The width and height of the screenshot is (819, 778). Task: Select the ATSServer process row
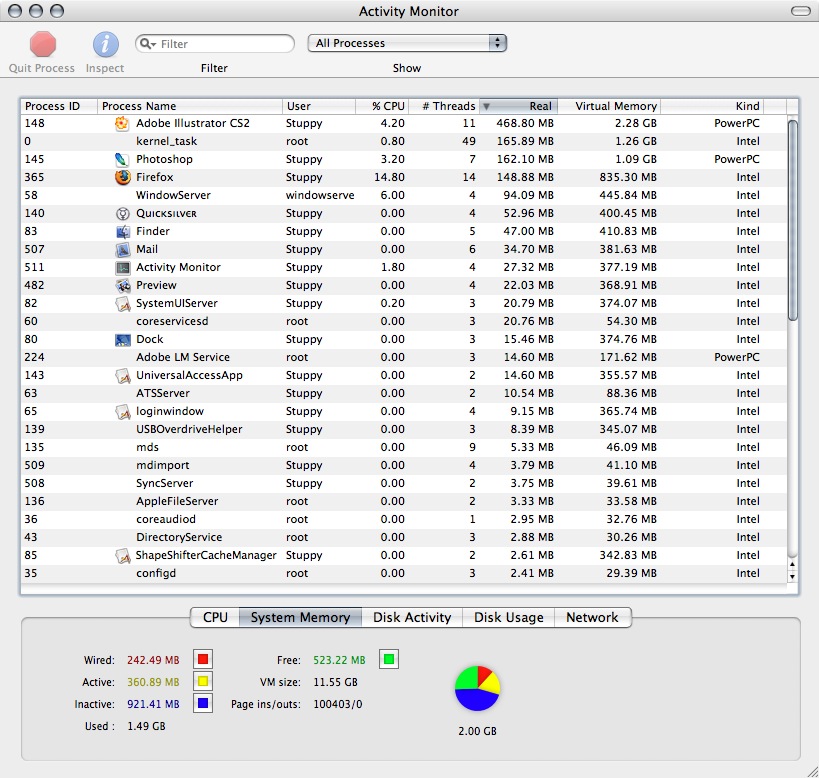point(404,394)
